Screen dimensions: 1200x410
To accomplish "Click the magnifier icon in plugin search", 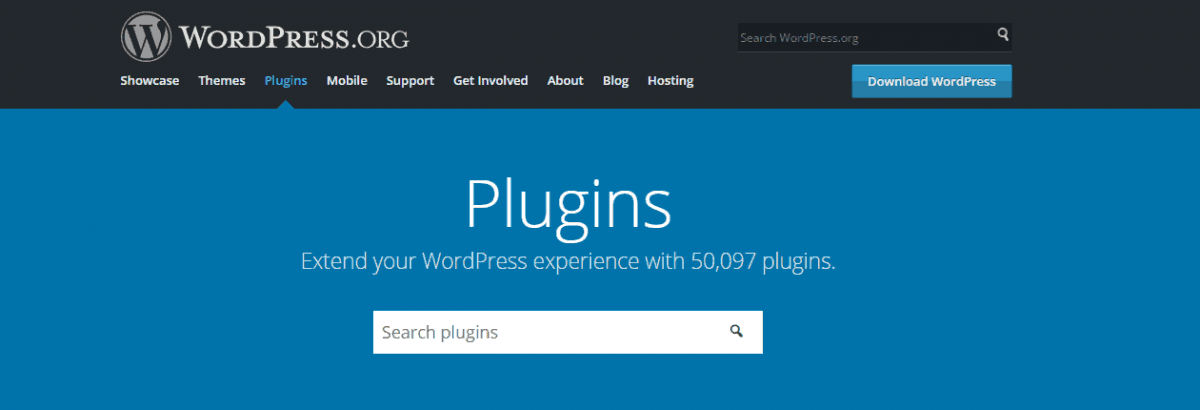I will pyautogui.click(x=737, y=331).
